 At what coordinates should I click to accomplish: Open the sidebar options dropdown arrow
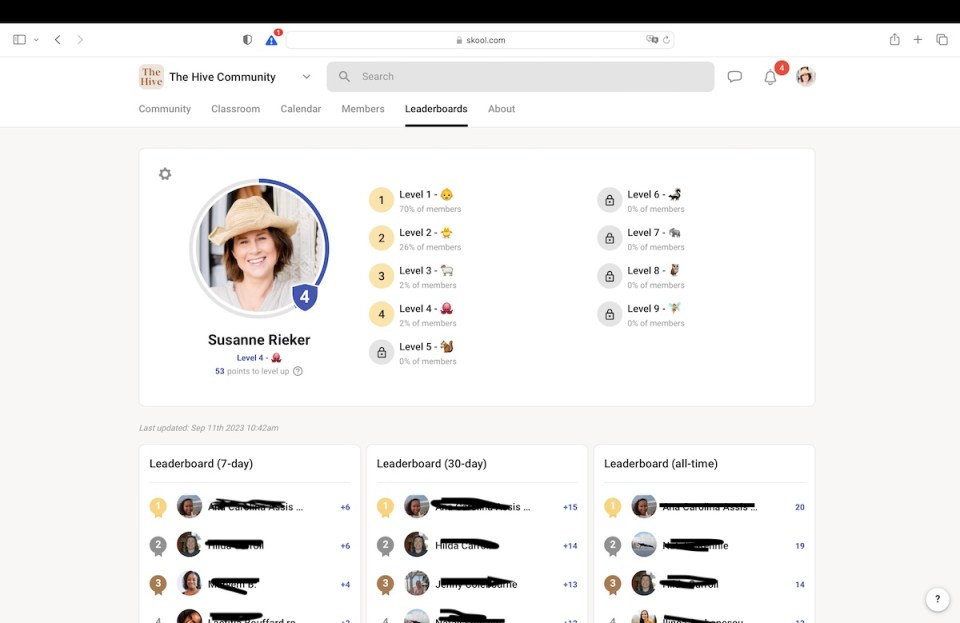[x=36, y=40]
